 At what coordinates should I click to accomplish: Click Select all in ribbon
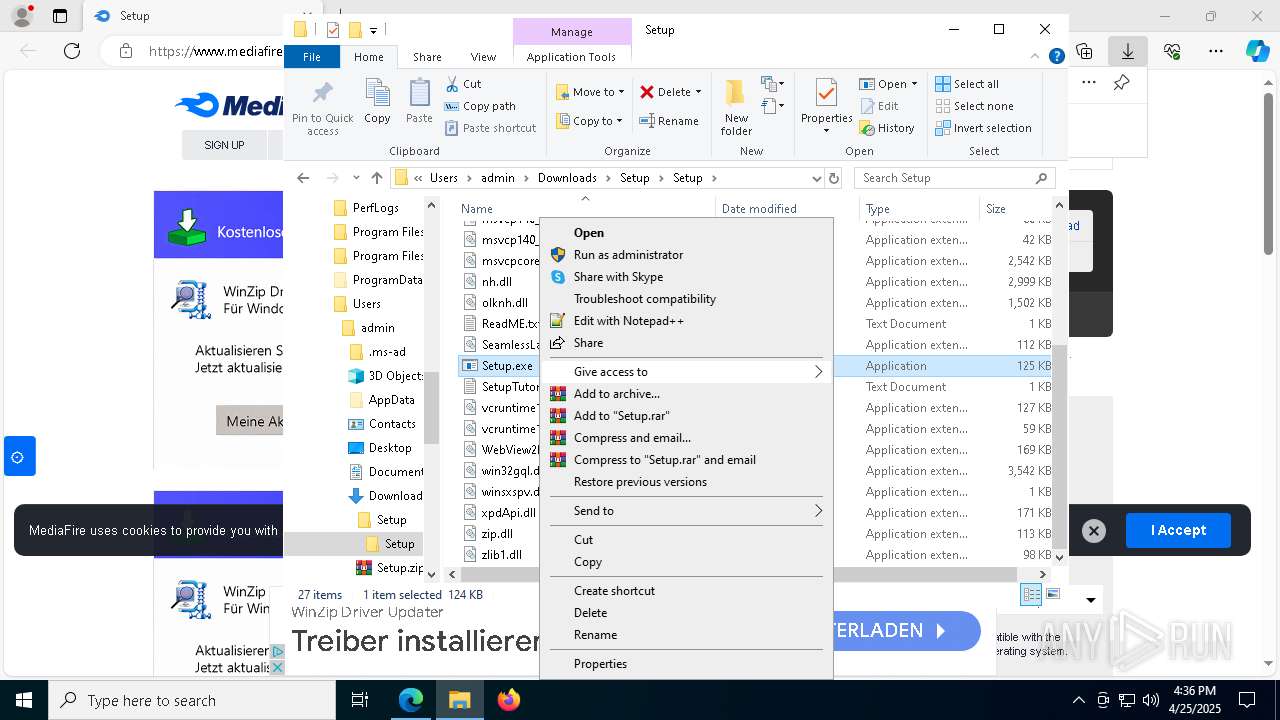pyautogui.click(x=967, y=84)
